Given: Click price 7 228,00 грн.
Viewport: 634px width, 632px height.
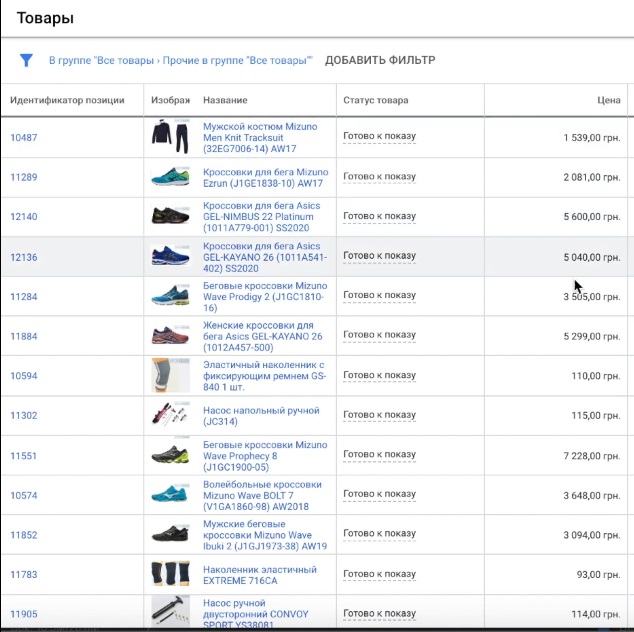Looking at the screenshot, I should click(592, 456).
